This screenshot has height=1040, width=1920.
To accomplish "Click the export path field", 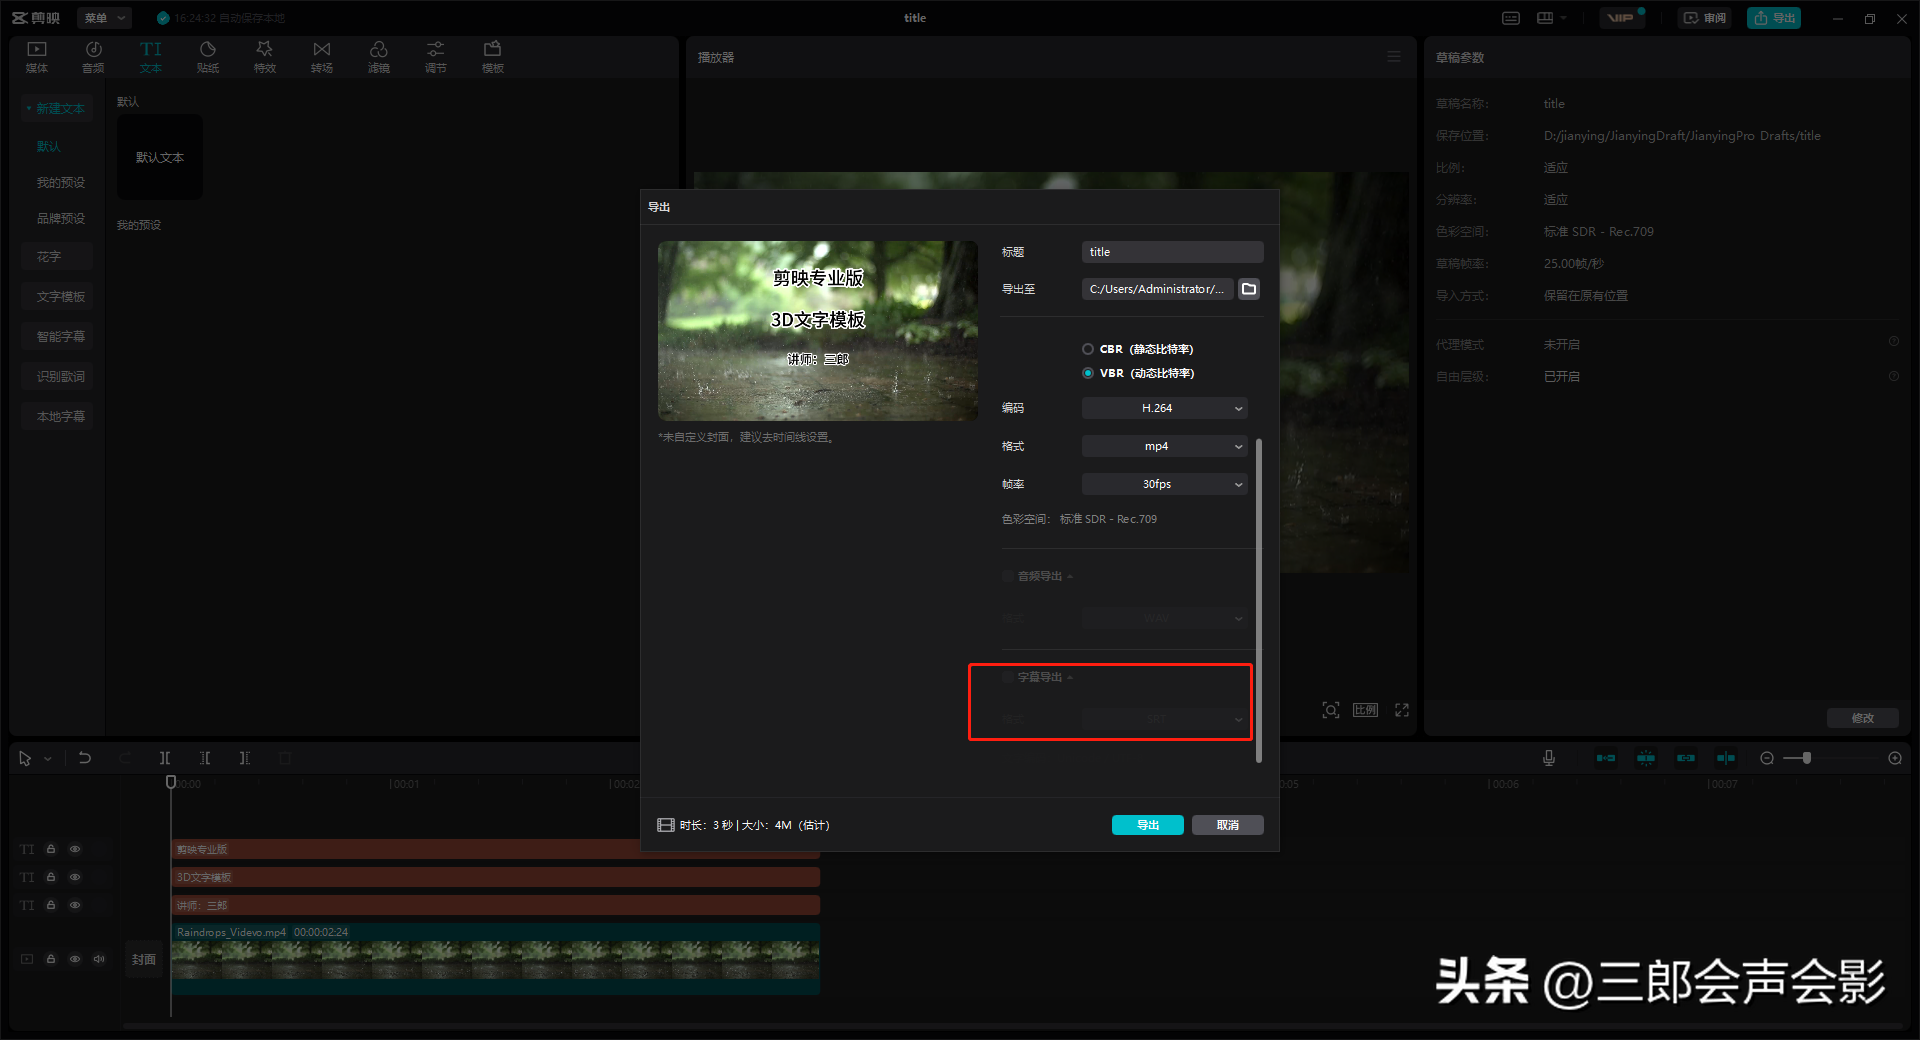I will click(x=1157, y=289).
